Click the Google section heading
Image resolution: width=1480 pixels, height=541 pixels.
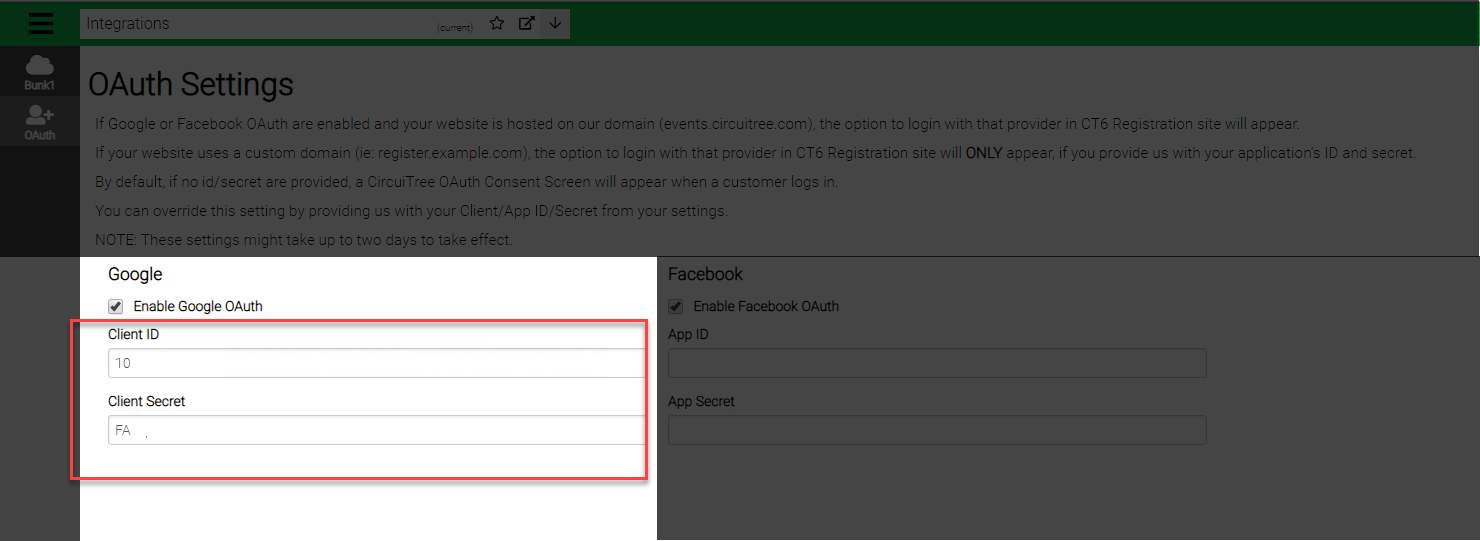[x=135, y=274]
